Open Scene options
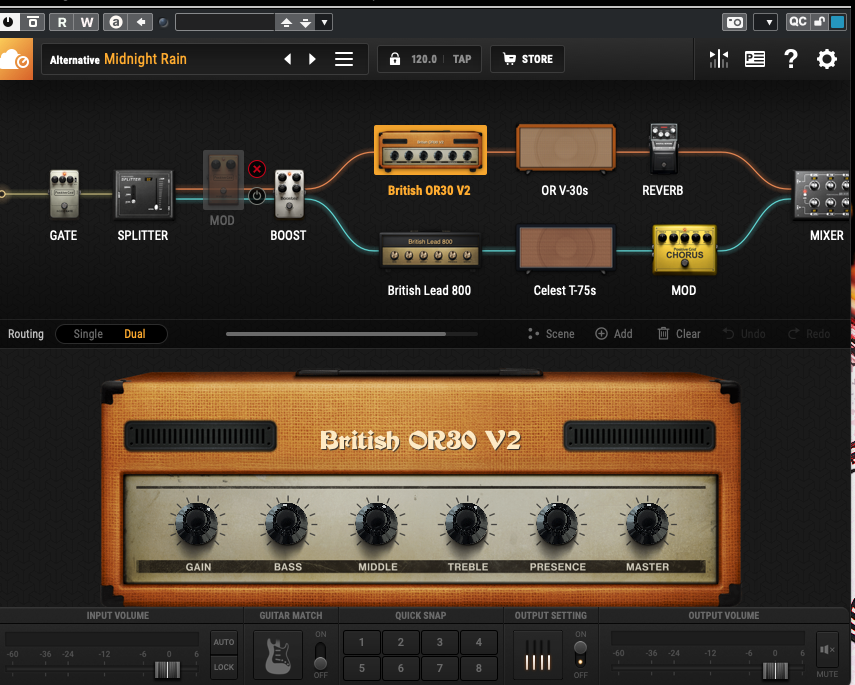855x685 pixels. pyautogui.click(x=551, y=334)
